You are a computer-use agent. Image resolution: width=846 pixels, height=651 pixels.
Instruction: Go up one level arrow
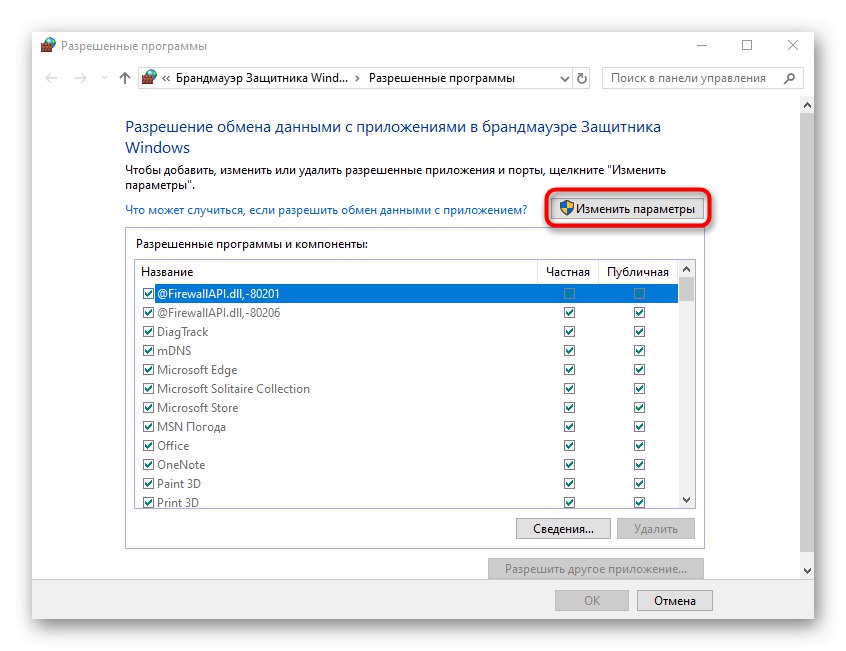point(125,78)
